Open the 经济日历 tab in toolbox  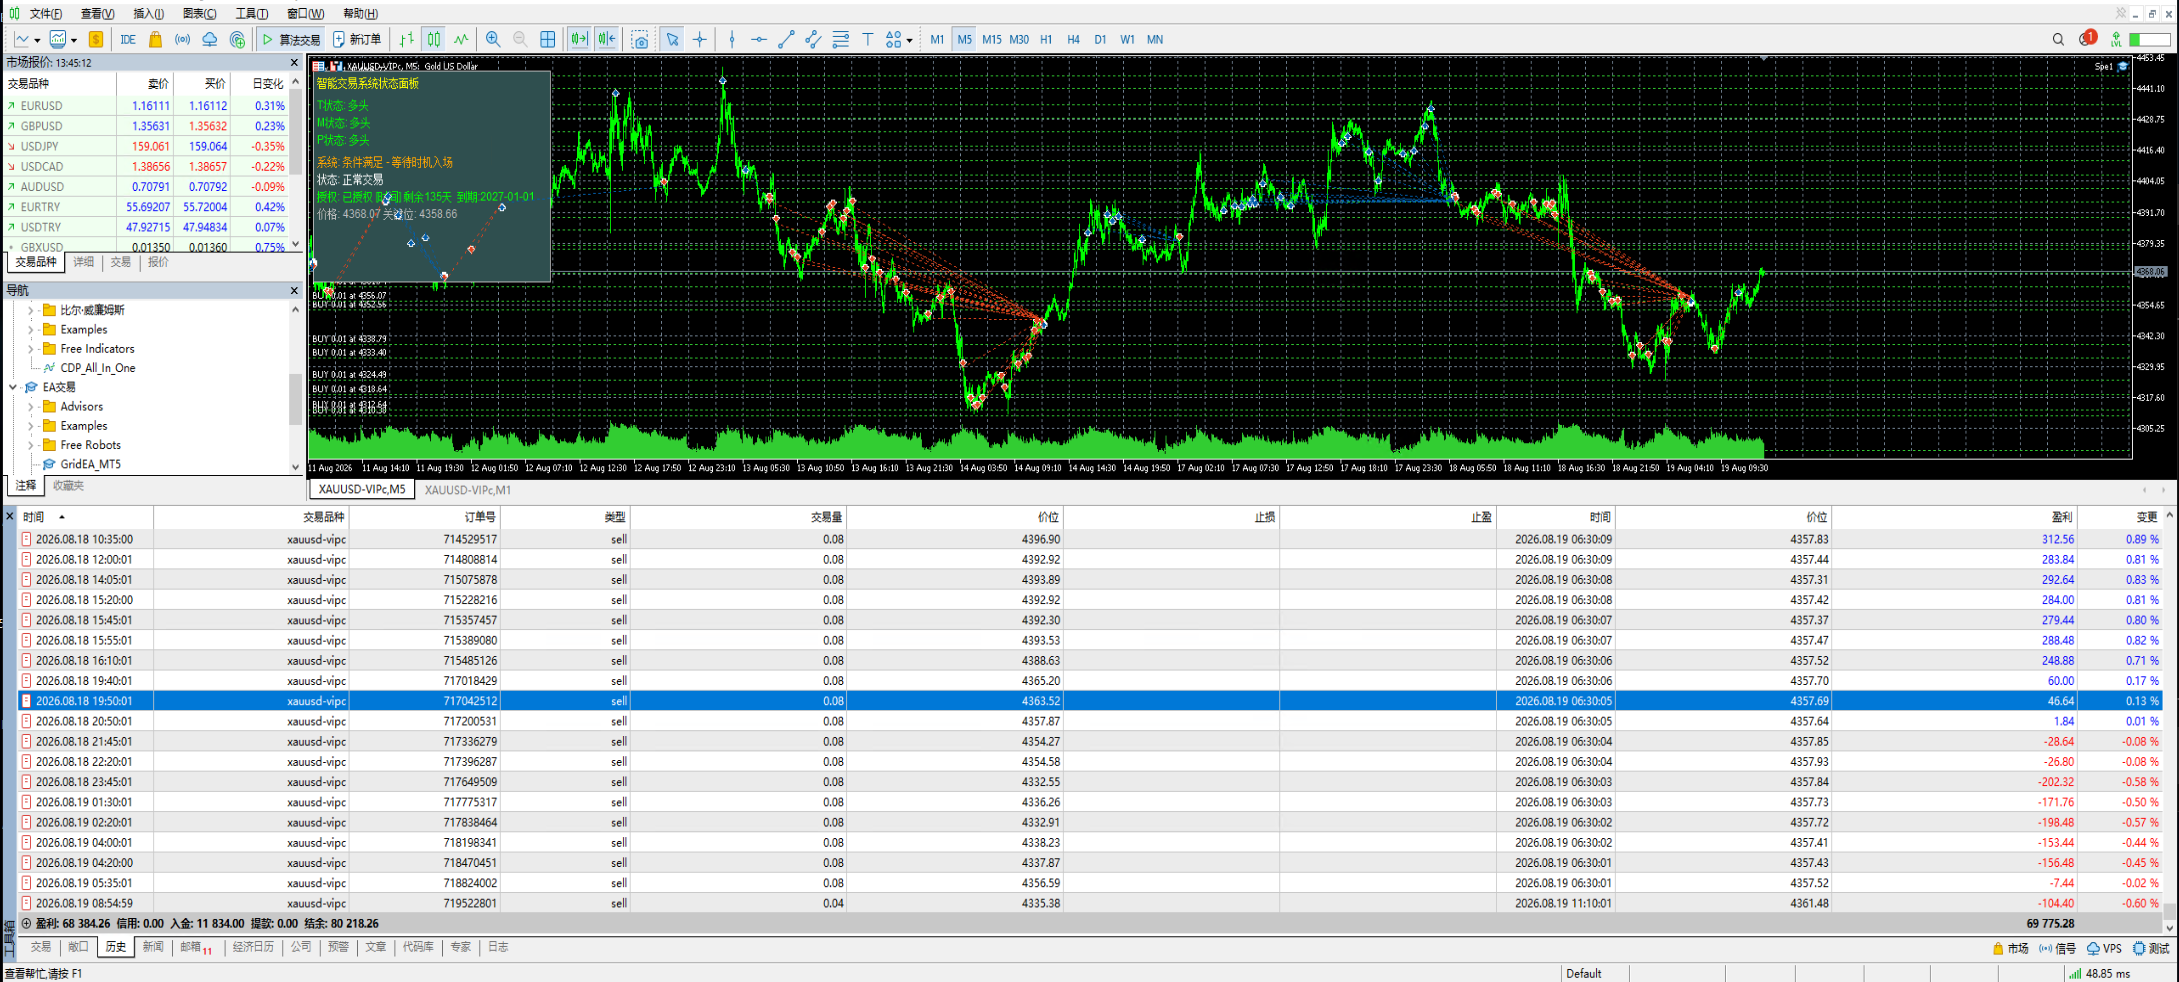pos(253,947)
